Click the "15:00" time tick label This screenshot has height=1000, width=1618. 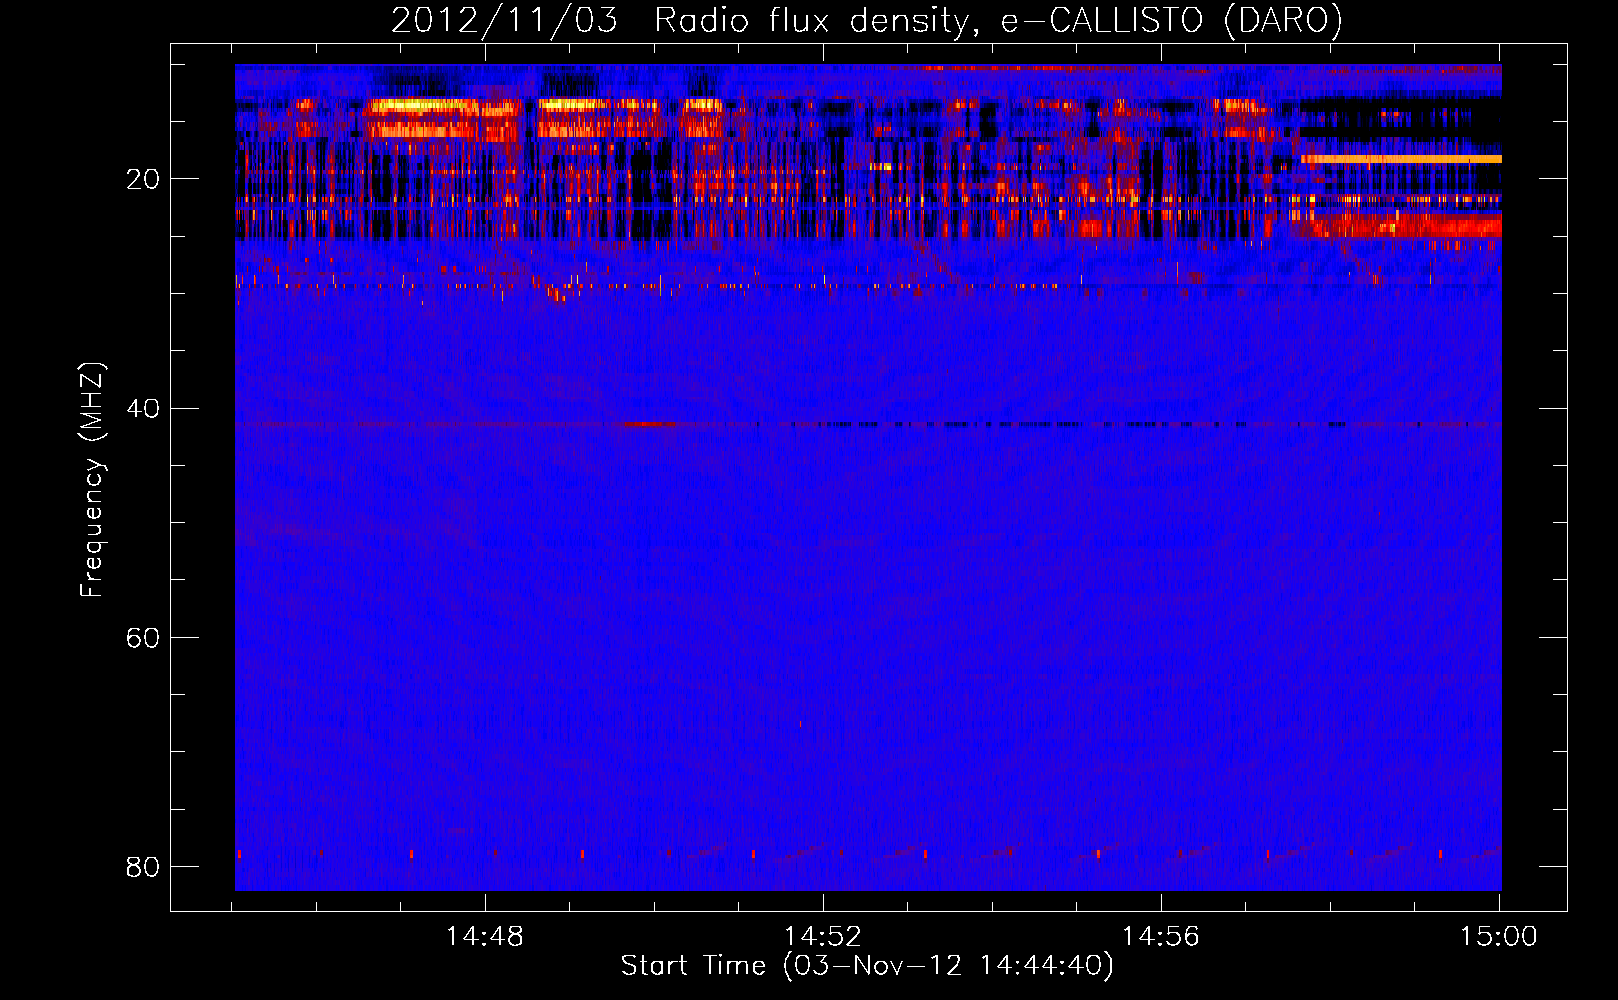point(1498,937)
